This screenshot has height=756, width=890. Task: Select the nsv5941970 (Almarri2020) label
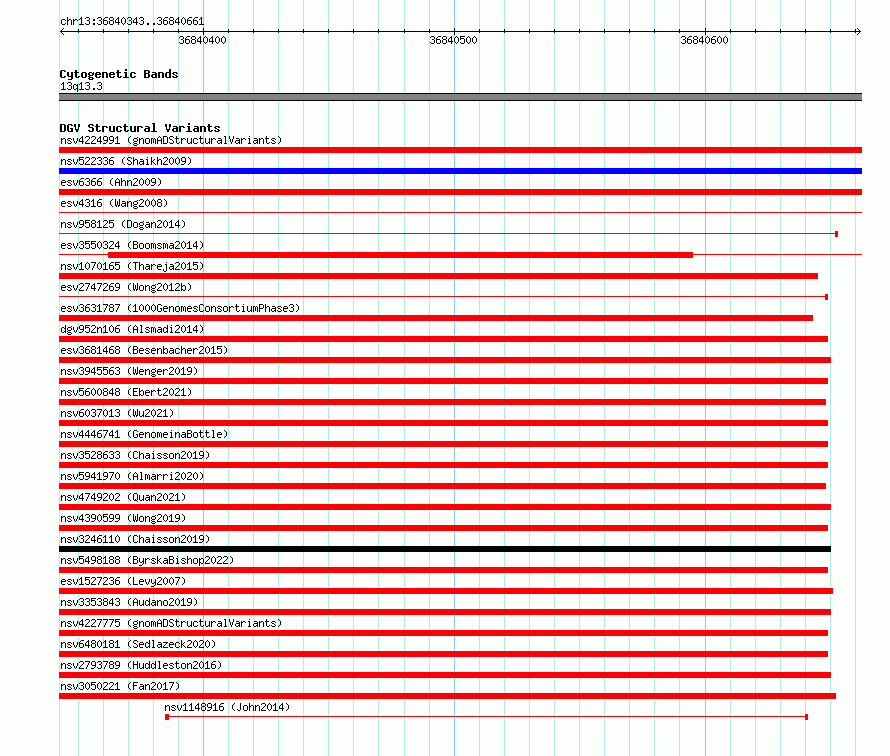132,476
